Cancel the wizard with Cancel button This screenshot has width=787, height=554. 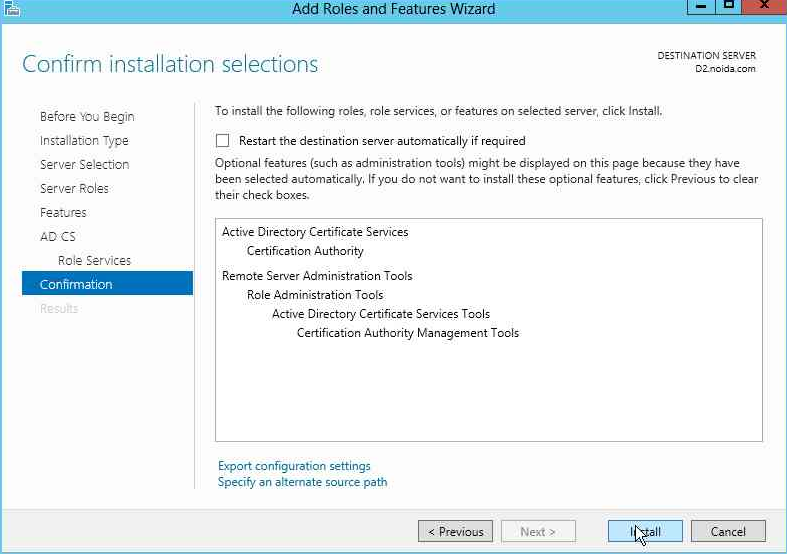728,531
